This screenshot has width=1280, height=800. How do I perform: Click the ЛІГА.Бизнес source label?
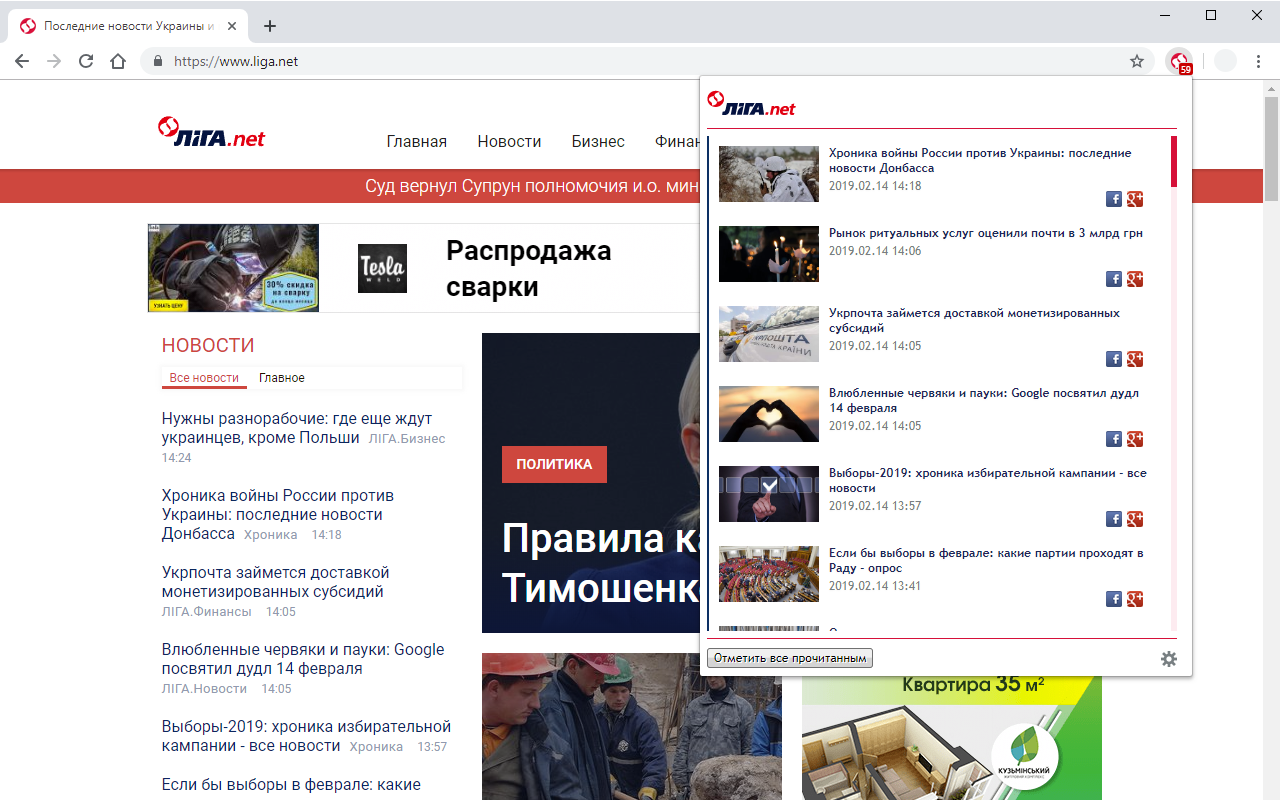point(407,438)
